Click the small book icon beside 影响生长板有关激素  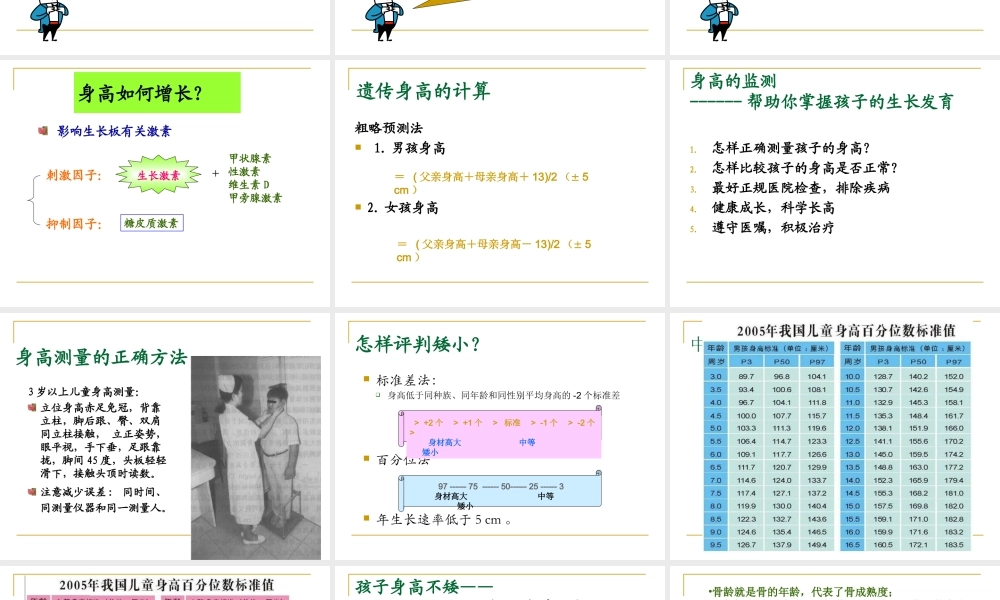point(42,130)
